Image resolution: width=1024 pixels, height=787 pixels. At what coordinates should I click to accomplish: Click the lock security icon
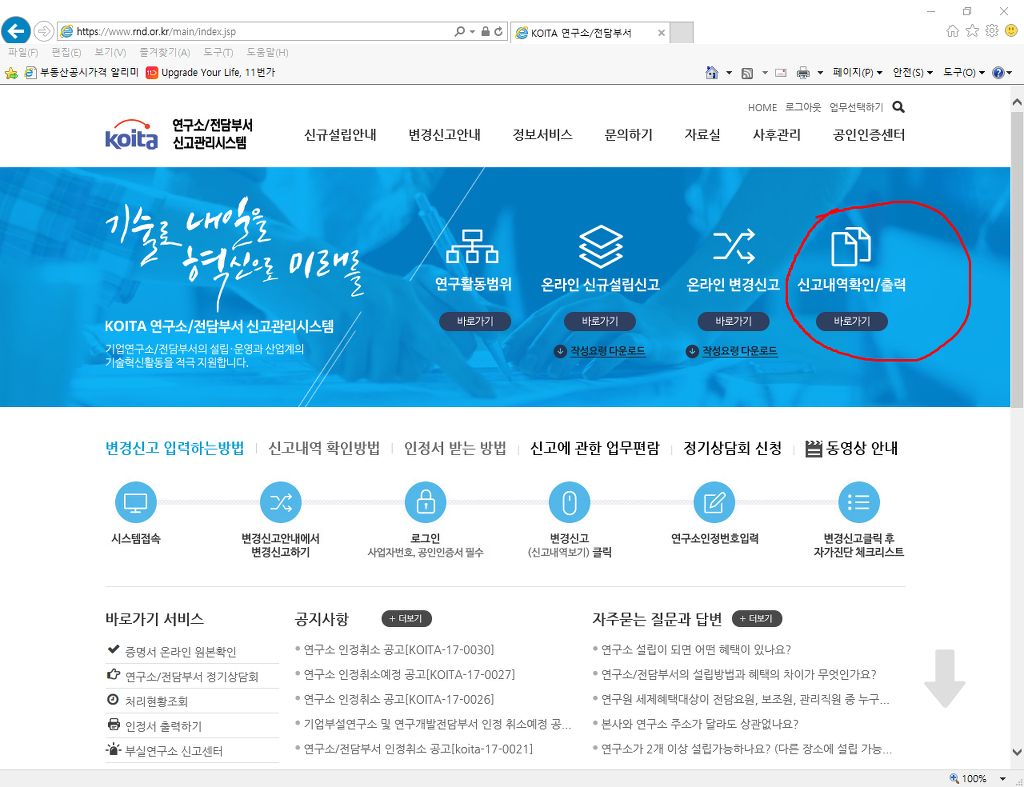(485, 31)
